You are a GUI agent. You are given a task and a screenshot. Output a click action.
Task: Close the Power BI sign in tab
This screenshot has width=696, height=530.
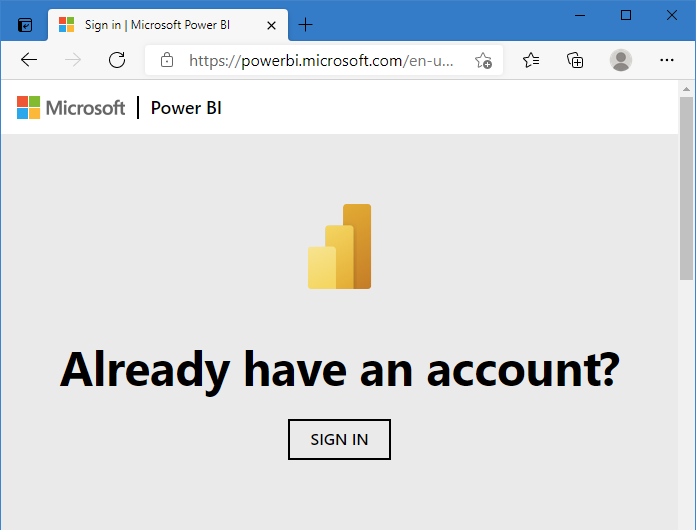click(271, 26)
